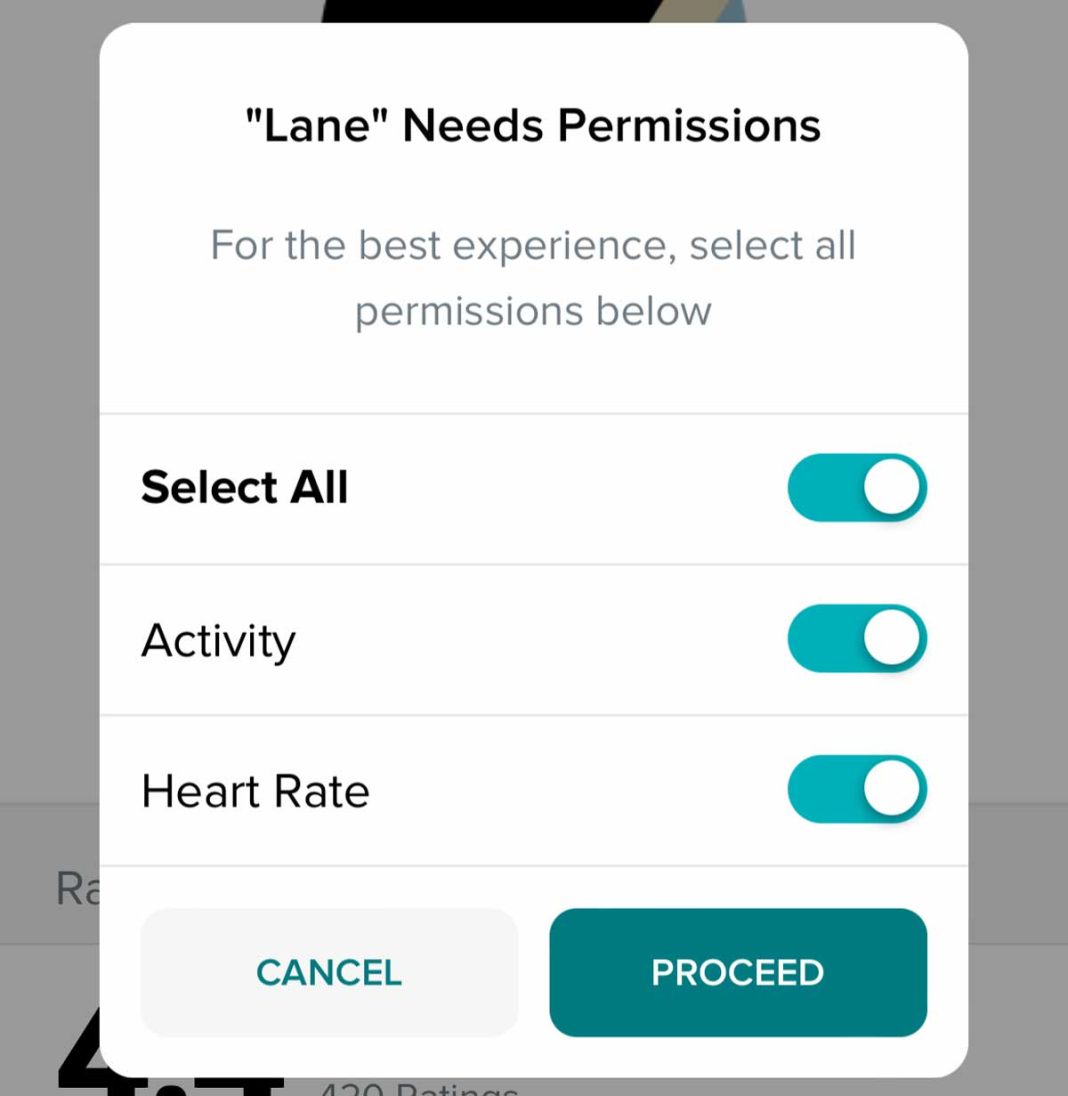Click the dialog title 'Lane' Needs Permissions
1068x1096 pixels.
pos(533,123)
